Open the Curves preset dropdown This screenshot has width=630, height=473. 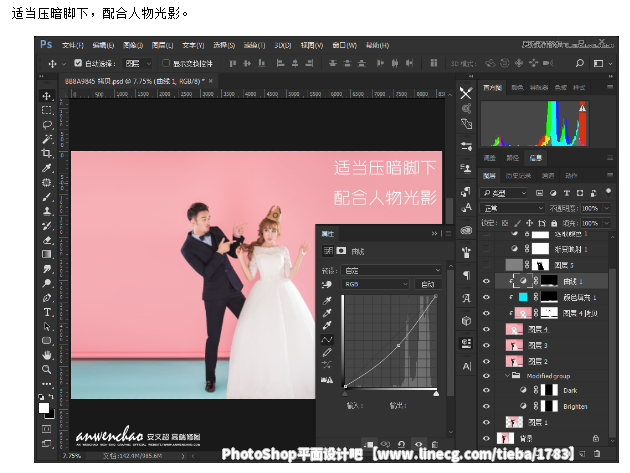pyautogui.click(x=391, y=270)
